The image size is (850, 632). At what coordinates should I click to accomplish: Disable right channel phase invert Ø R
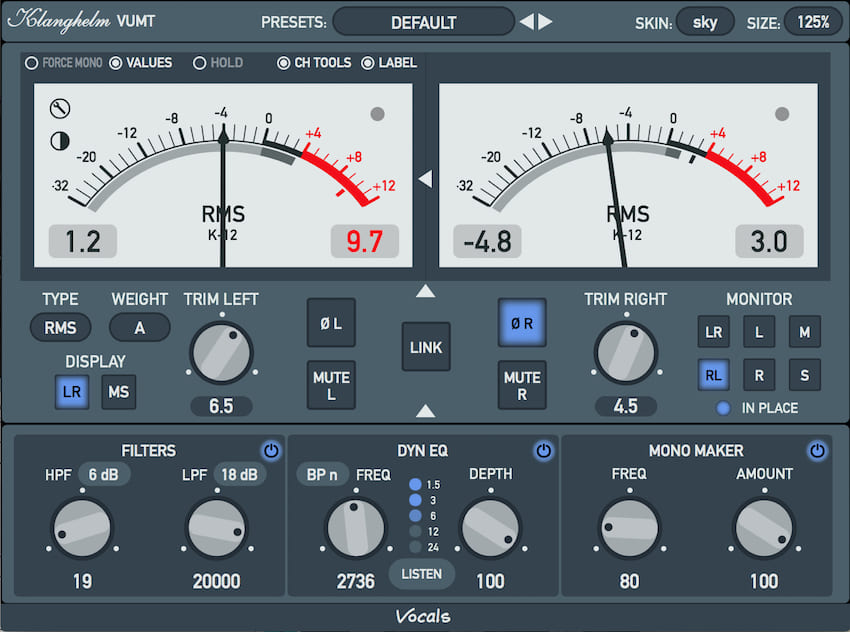pyautogui.click(x=522, y=323)
